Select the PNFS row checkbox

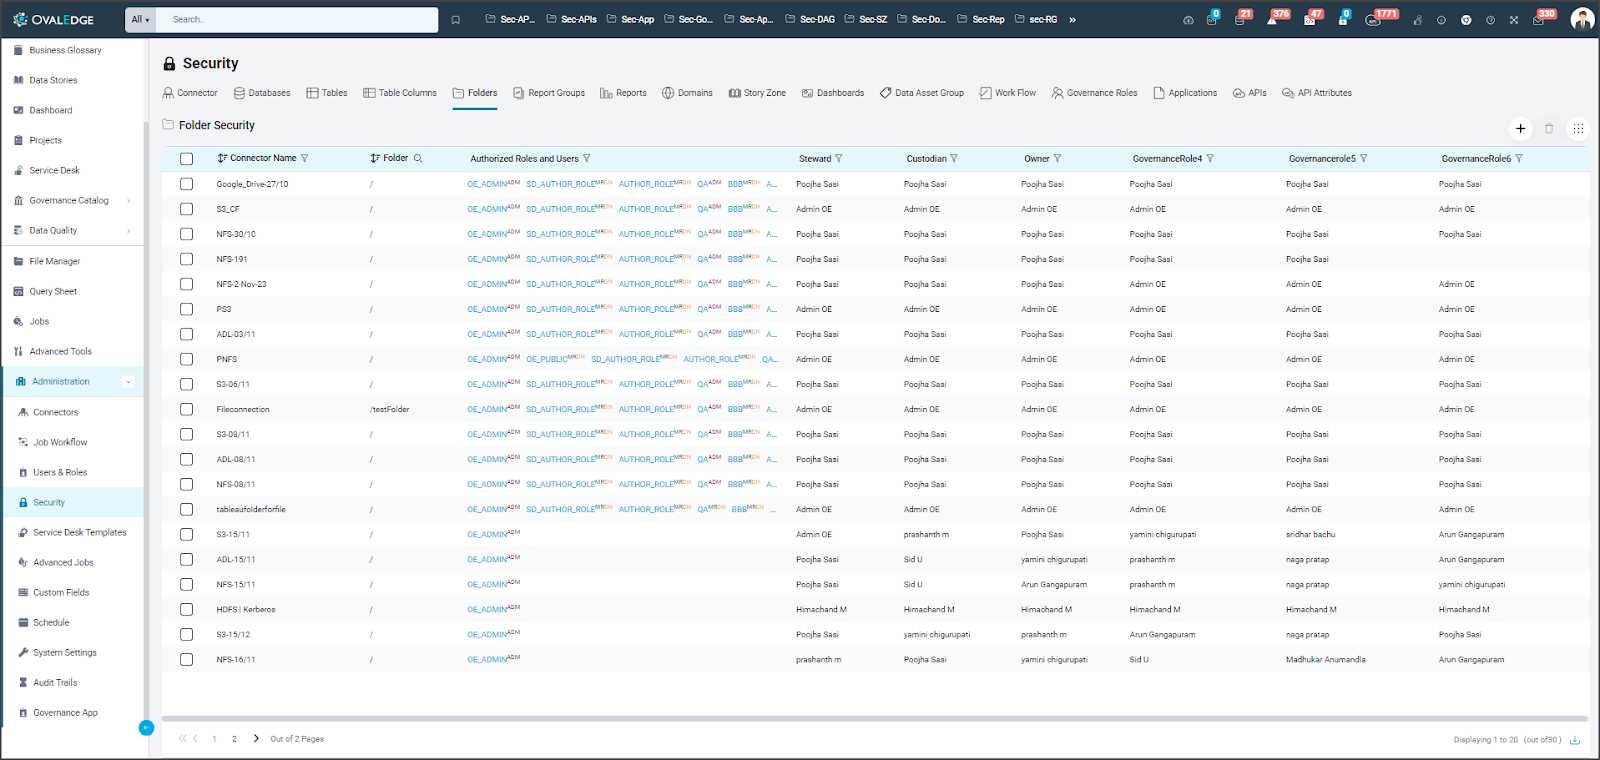point(186,359)
